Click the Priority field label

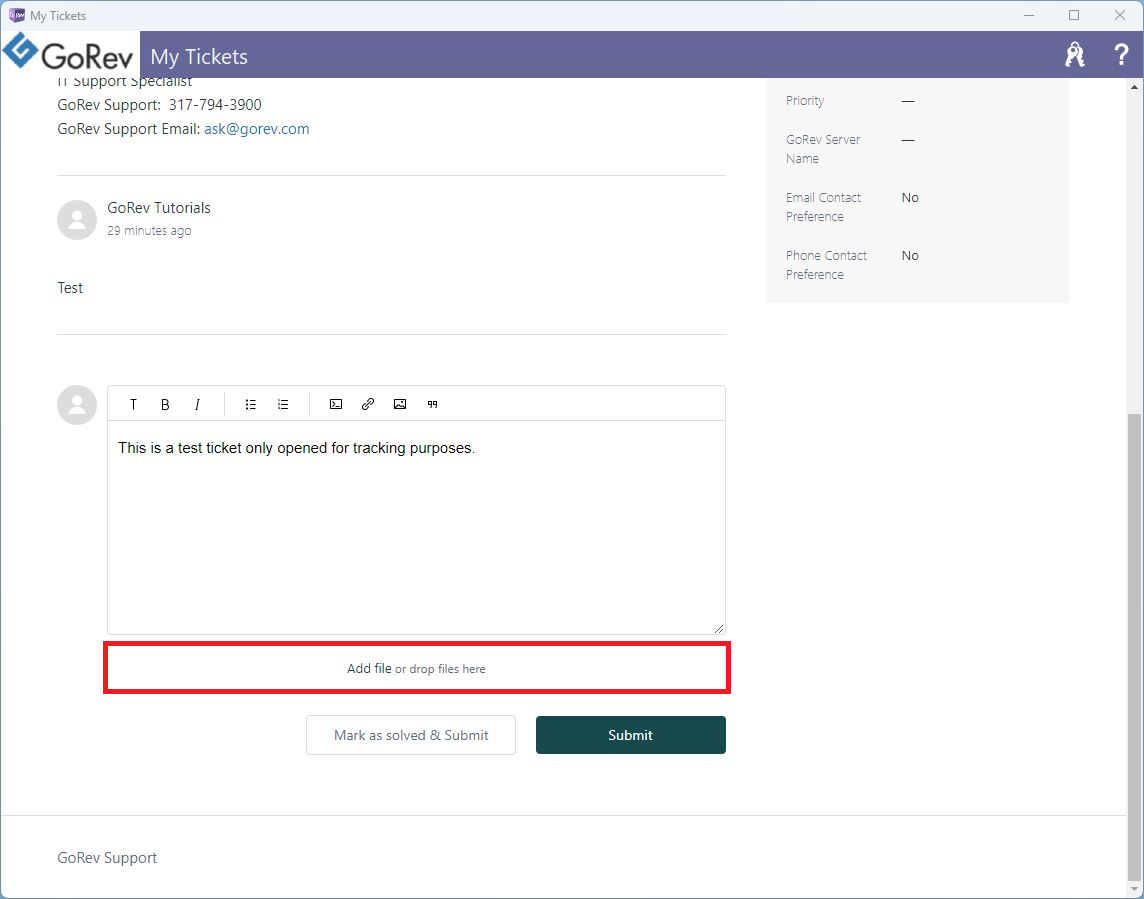tap(805, 101)
